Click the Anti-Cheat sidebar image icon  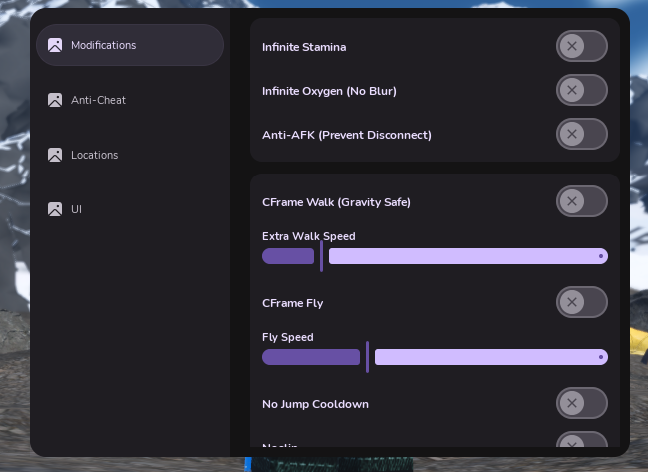coord(55,100)
